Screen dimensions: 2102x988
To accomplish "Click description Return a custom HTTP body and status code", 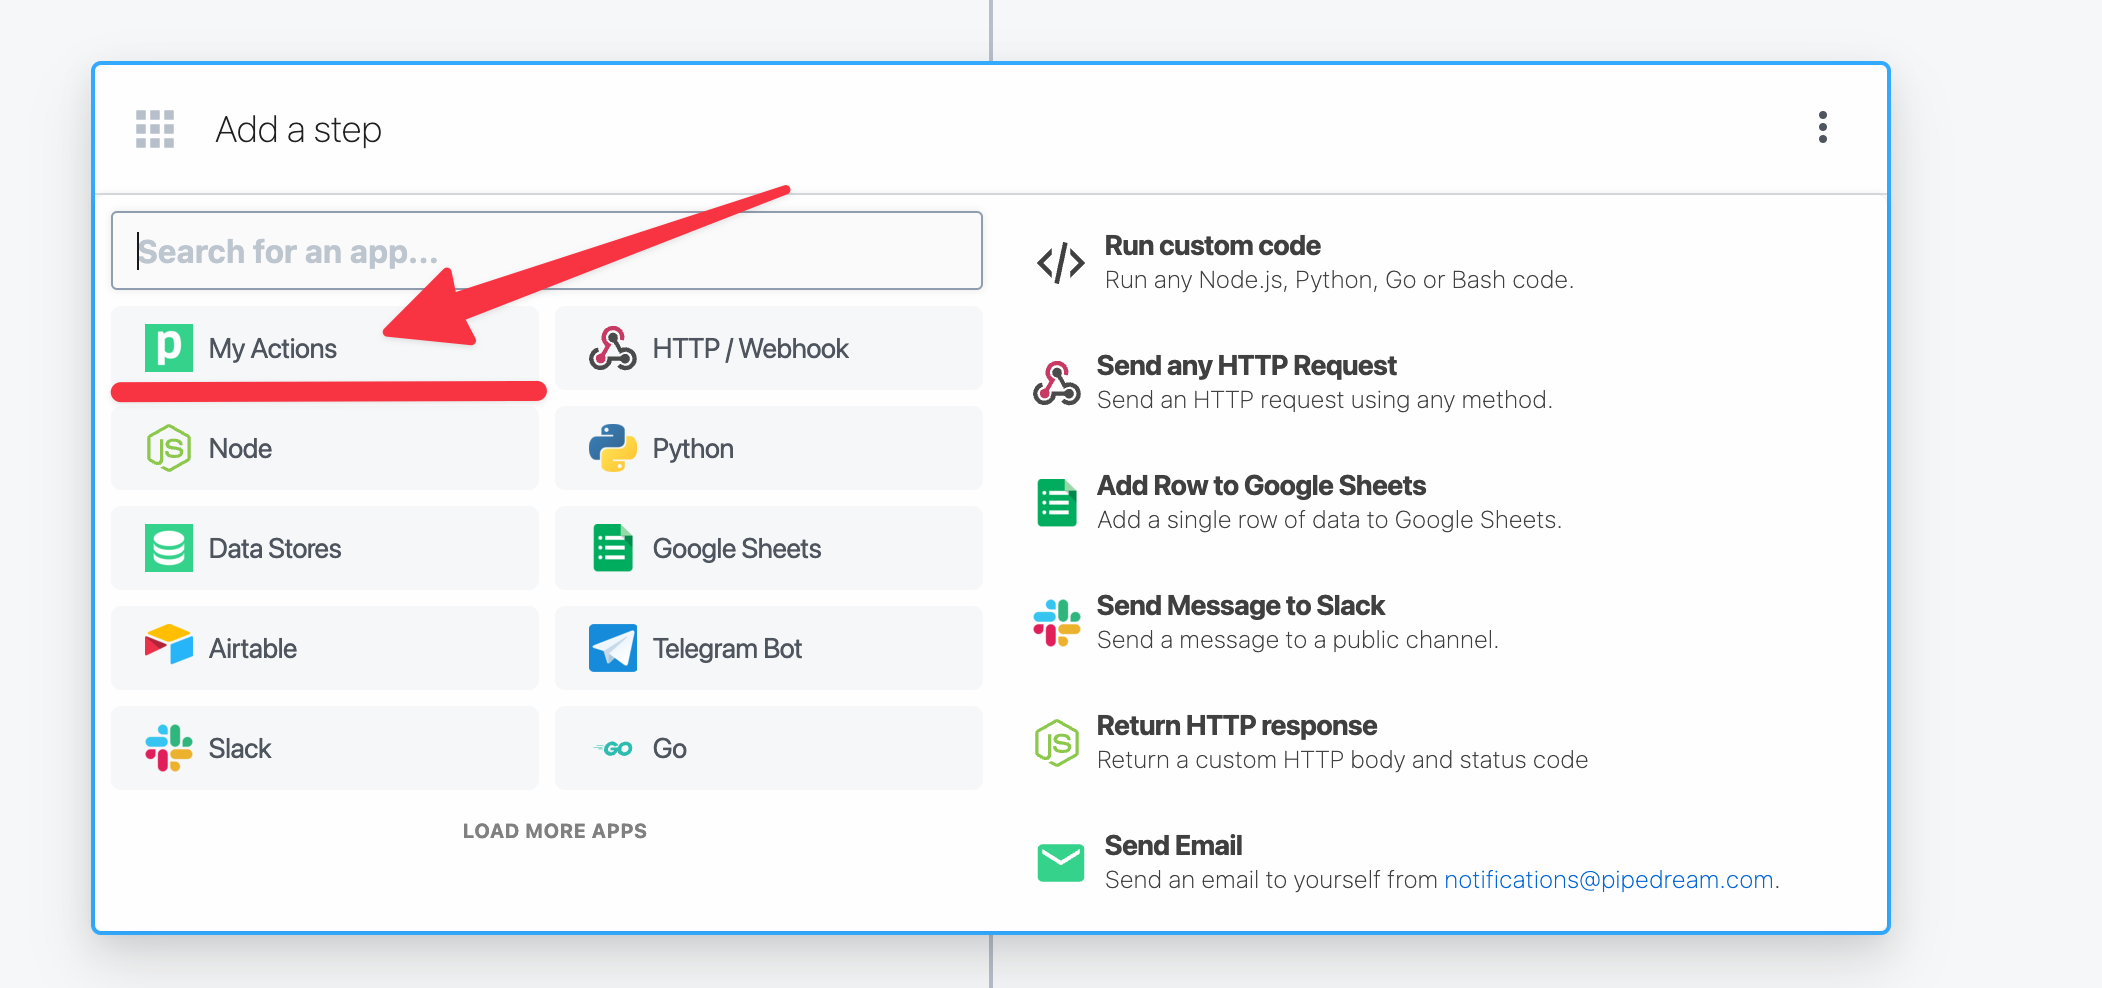I will [1342, 760].
